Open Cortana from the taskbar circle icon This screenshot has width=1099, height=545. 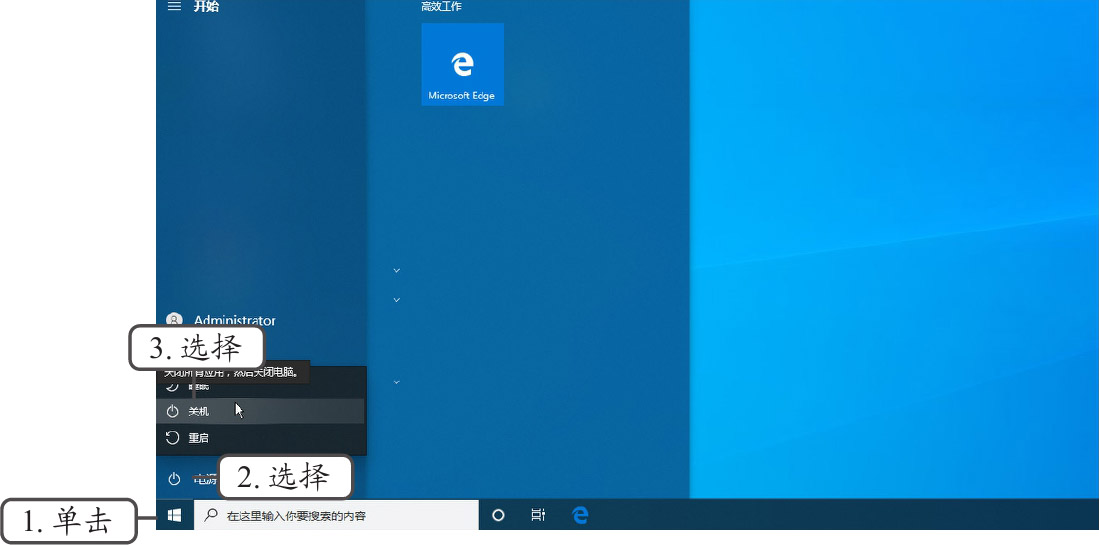coord(498,515)
